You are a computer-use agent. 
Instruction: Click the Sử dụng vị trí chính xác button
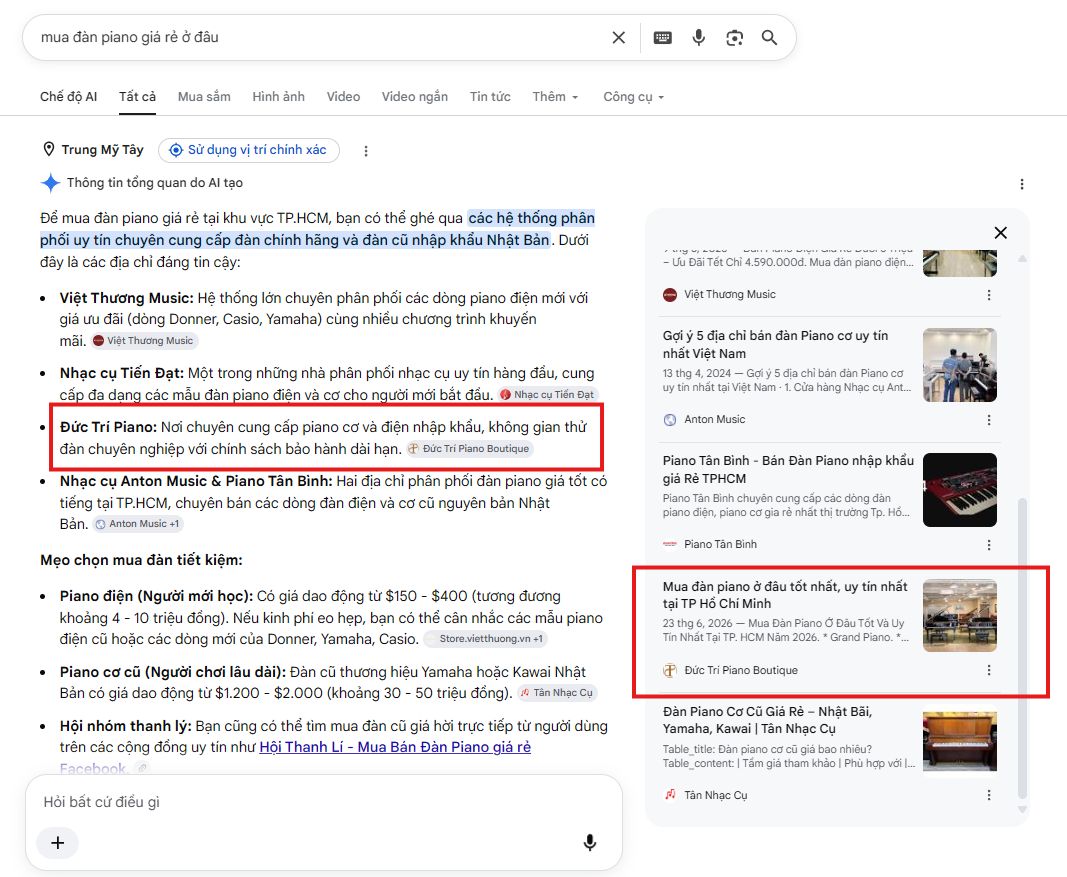pos(249,150)
